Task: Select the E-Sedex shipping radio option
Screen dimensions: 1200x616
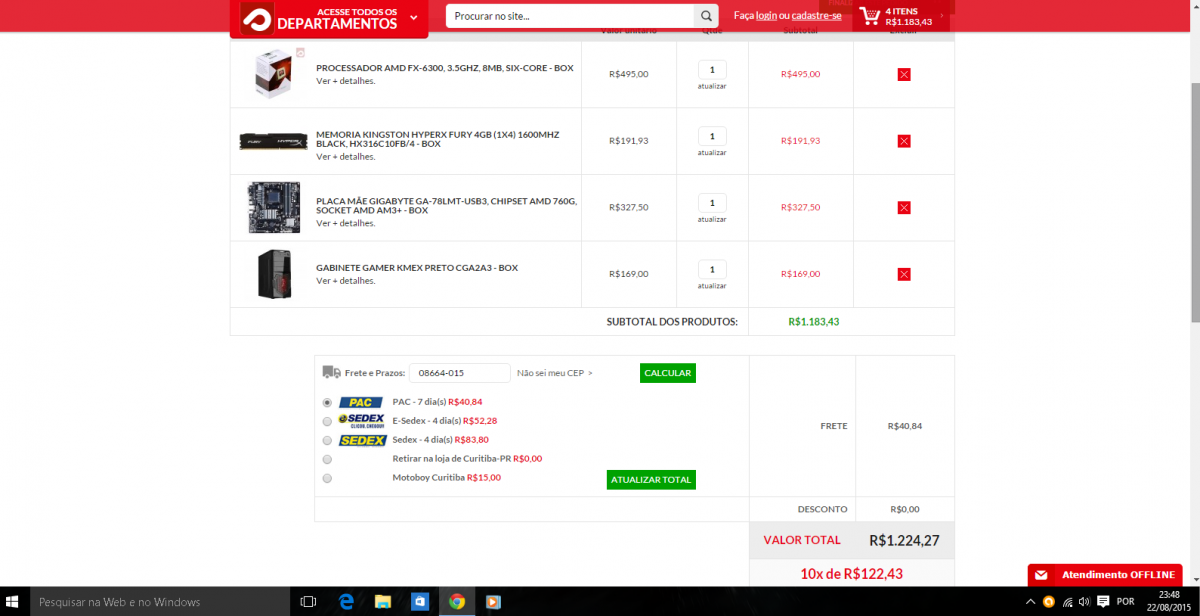Action: click(327, 421)
